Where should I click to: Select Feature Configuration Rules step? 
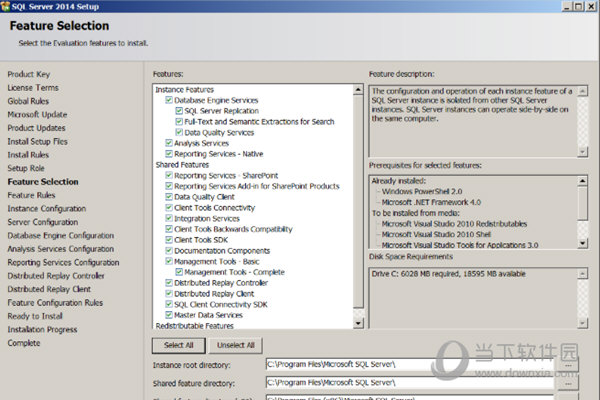click(55, 303)
